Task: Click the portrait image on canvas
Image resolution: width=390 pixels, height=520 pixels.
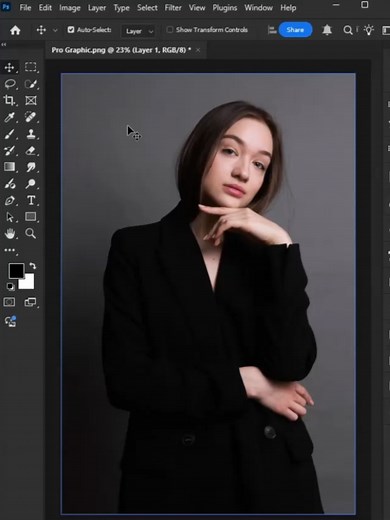Action: point(208,293)
